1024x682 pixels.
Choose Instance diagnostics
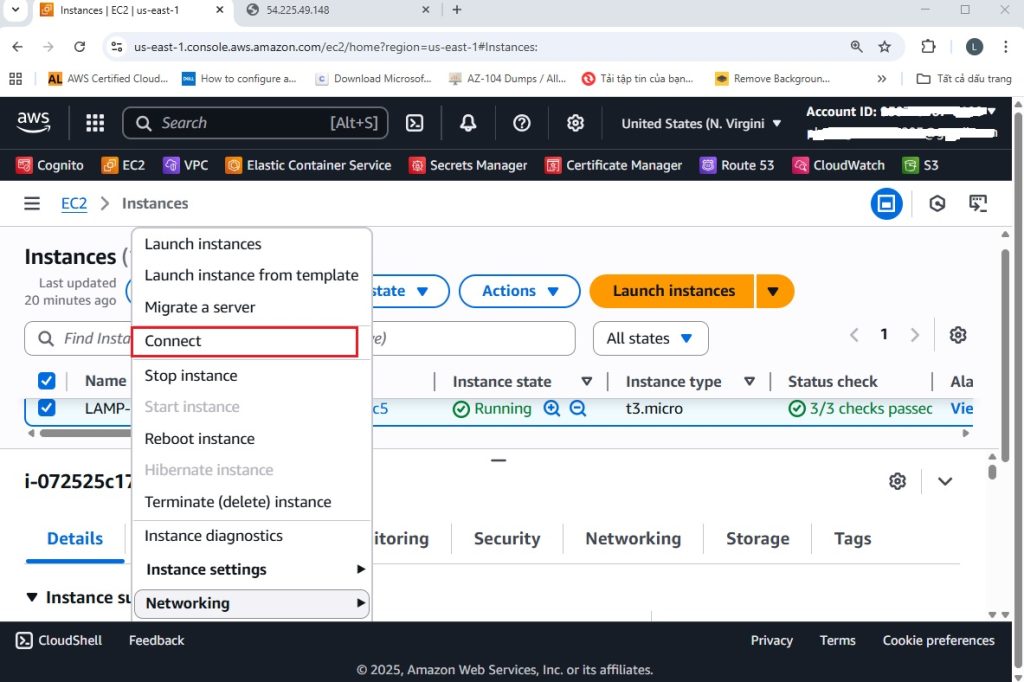pos(214,536)
